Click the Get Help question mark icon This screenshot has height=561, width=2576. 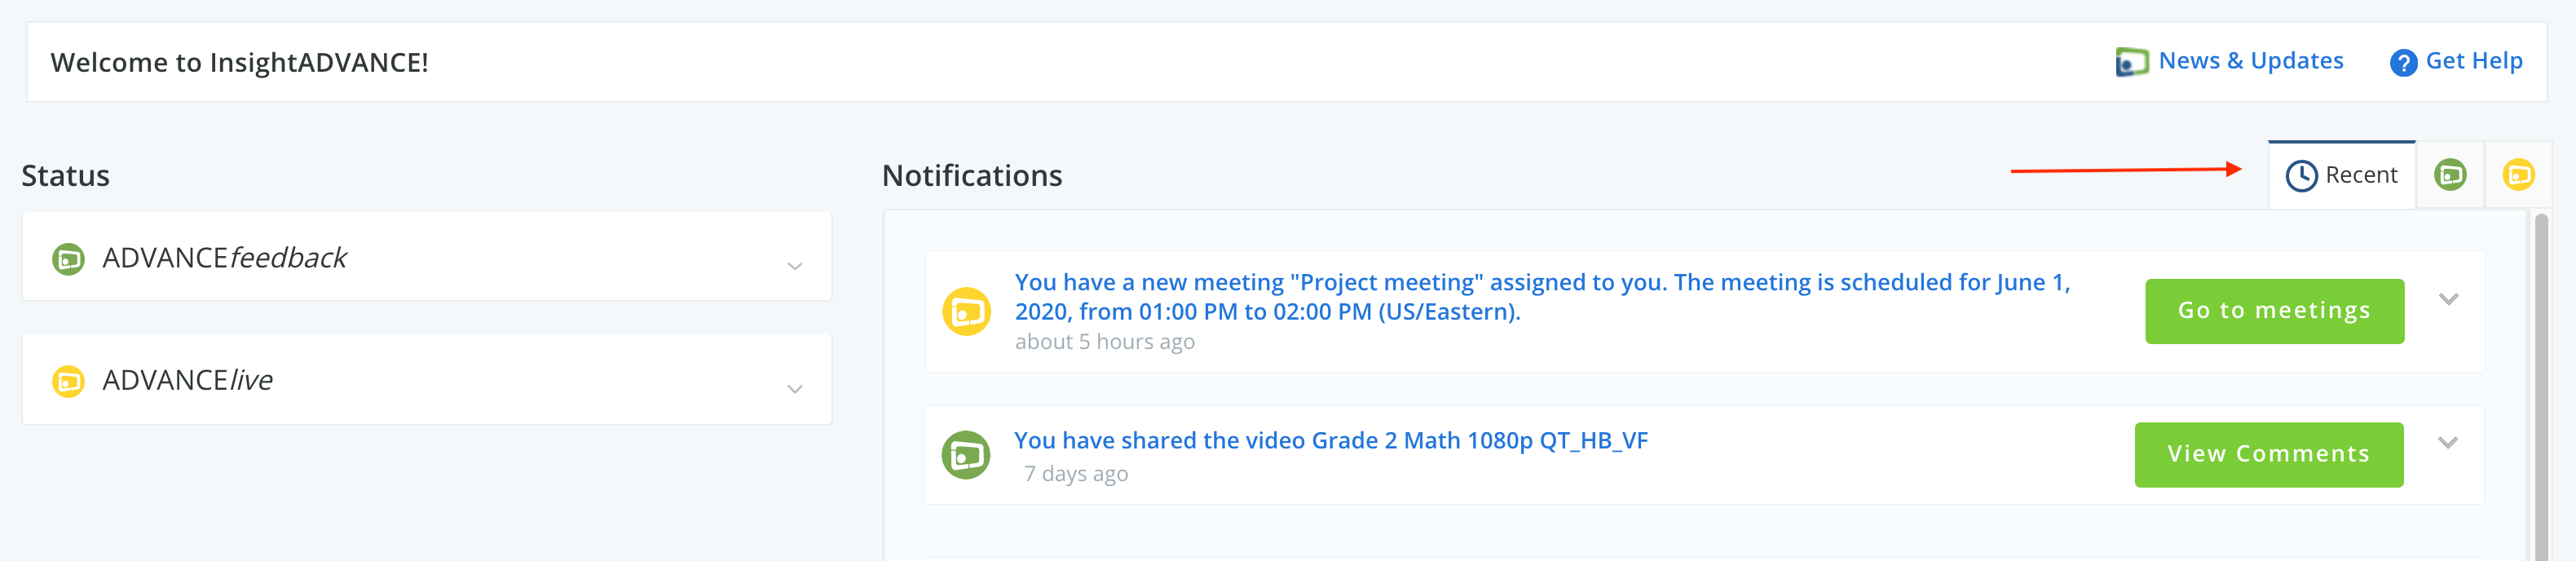[2403, 63]
